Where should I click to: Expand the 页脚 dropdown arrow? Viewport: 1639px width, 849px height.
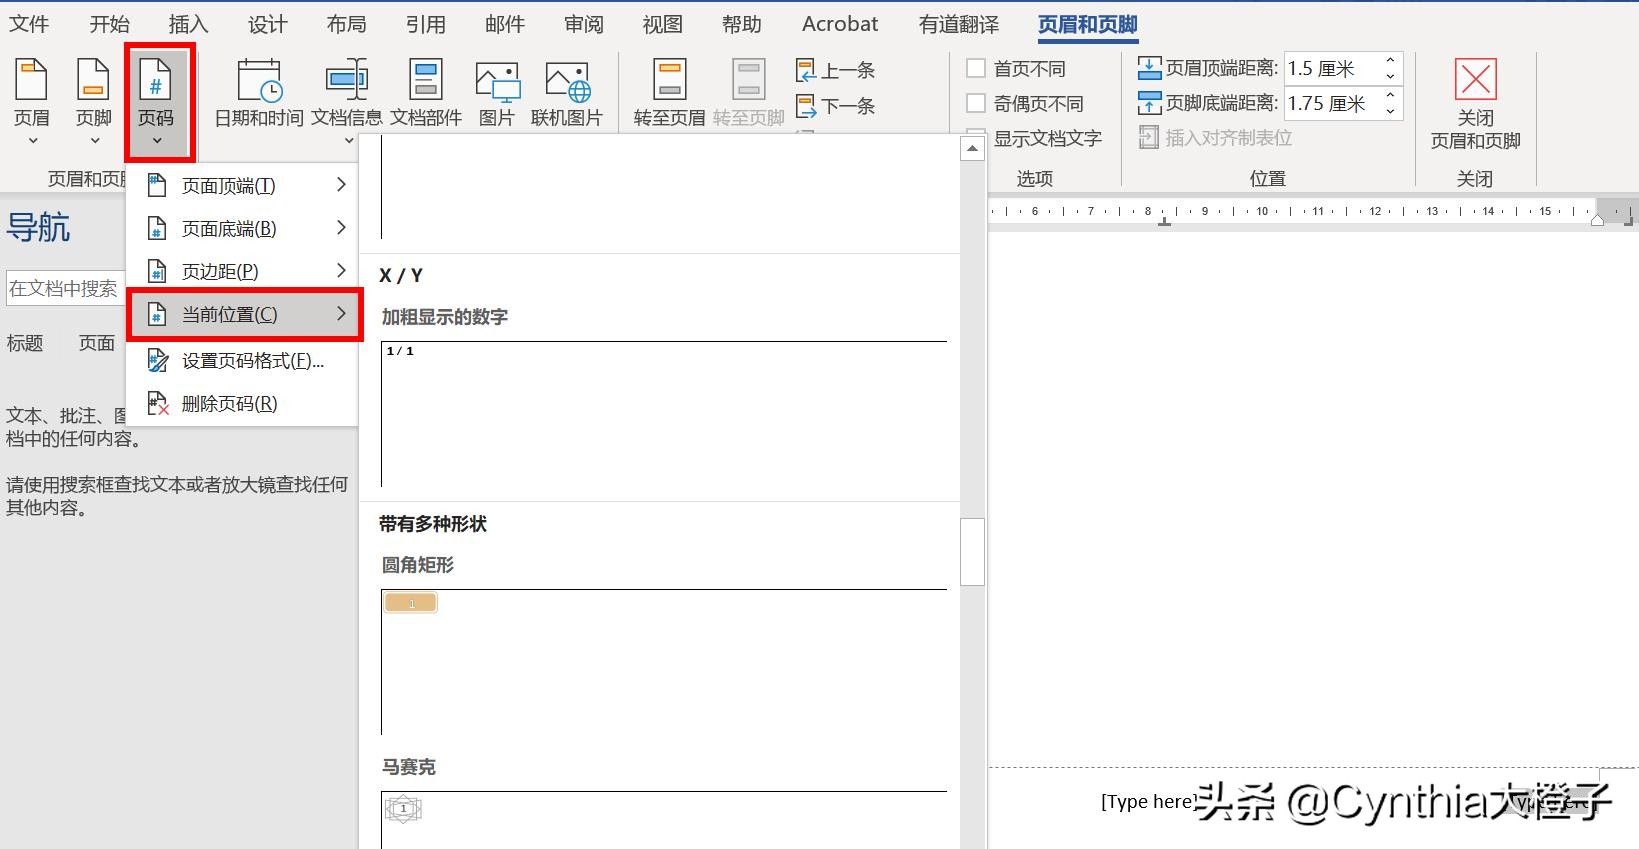click(x=94, y=141)
